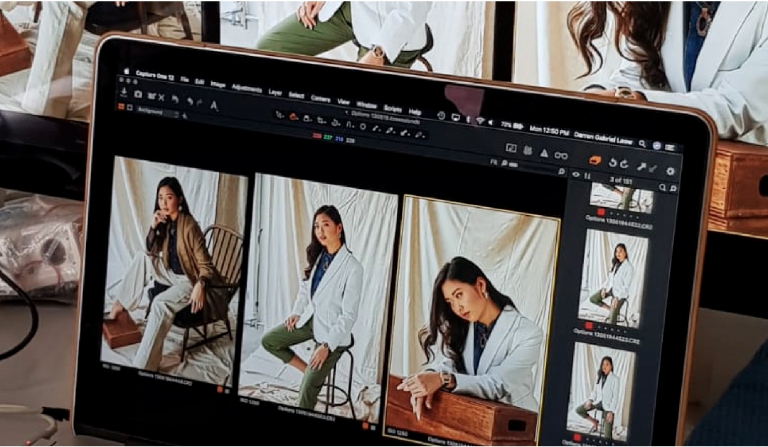Toggle orange Edit Selected Variants button
Image resolution: width=768 pixels, height=447 pixels.
click(x=595, y=160)
